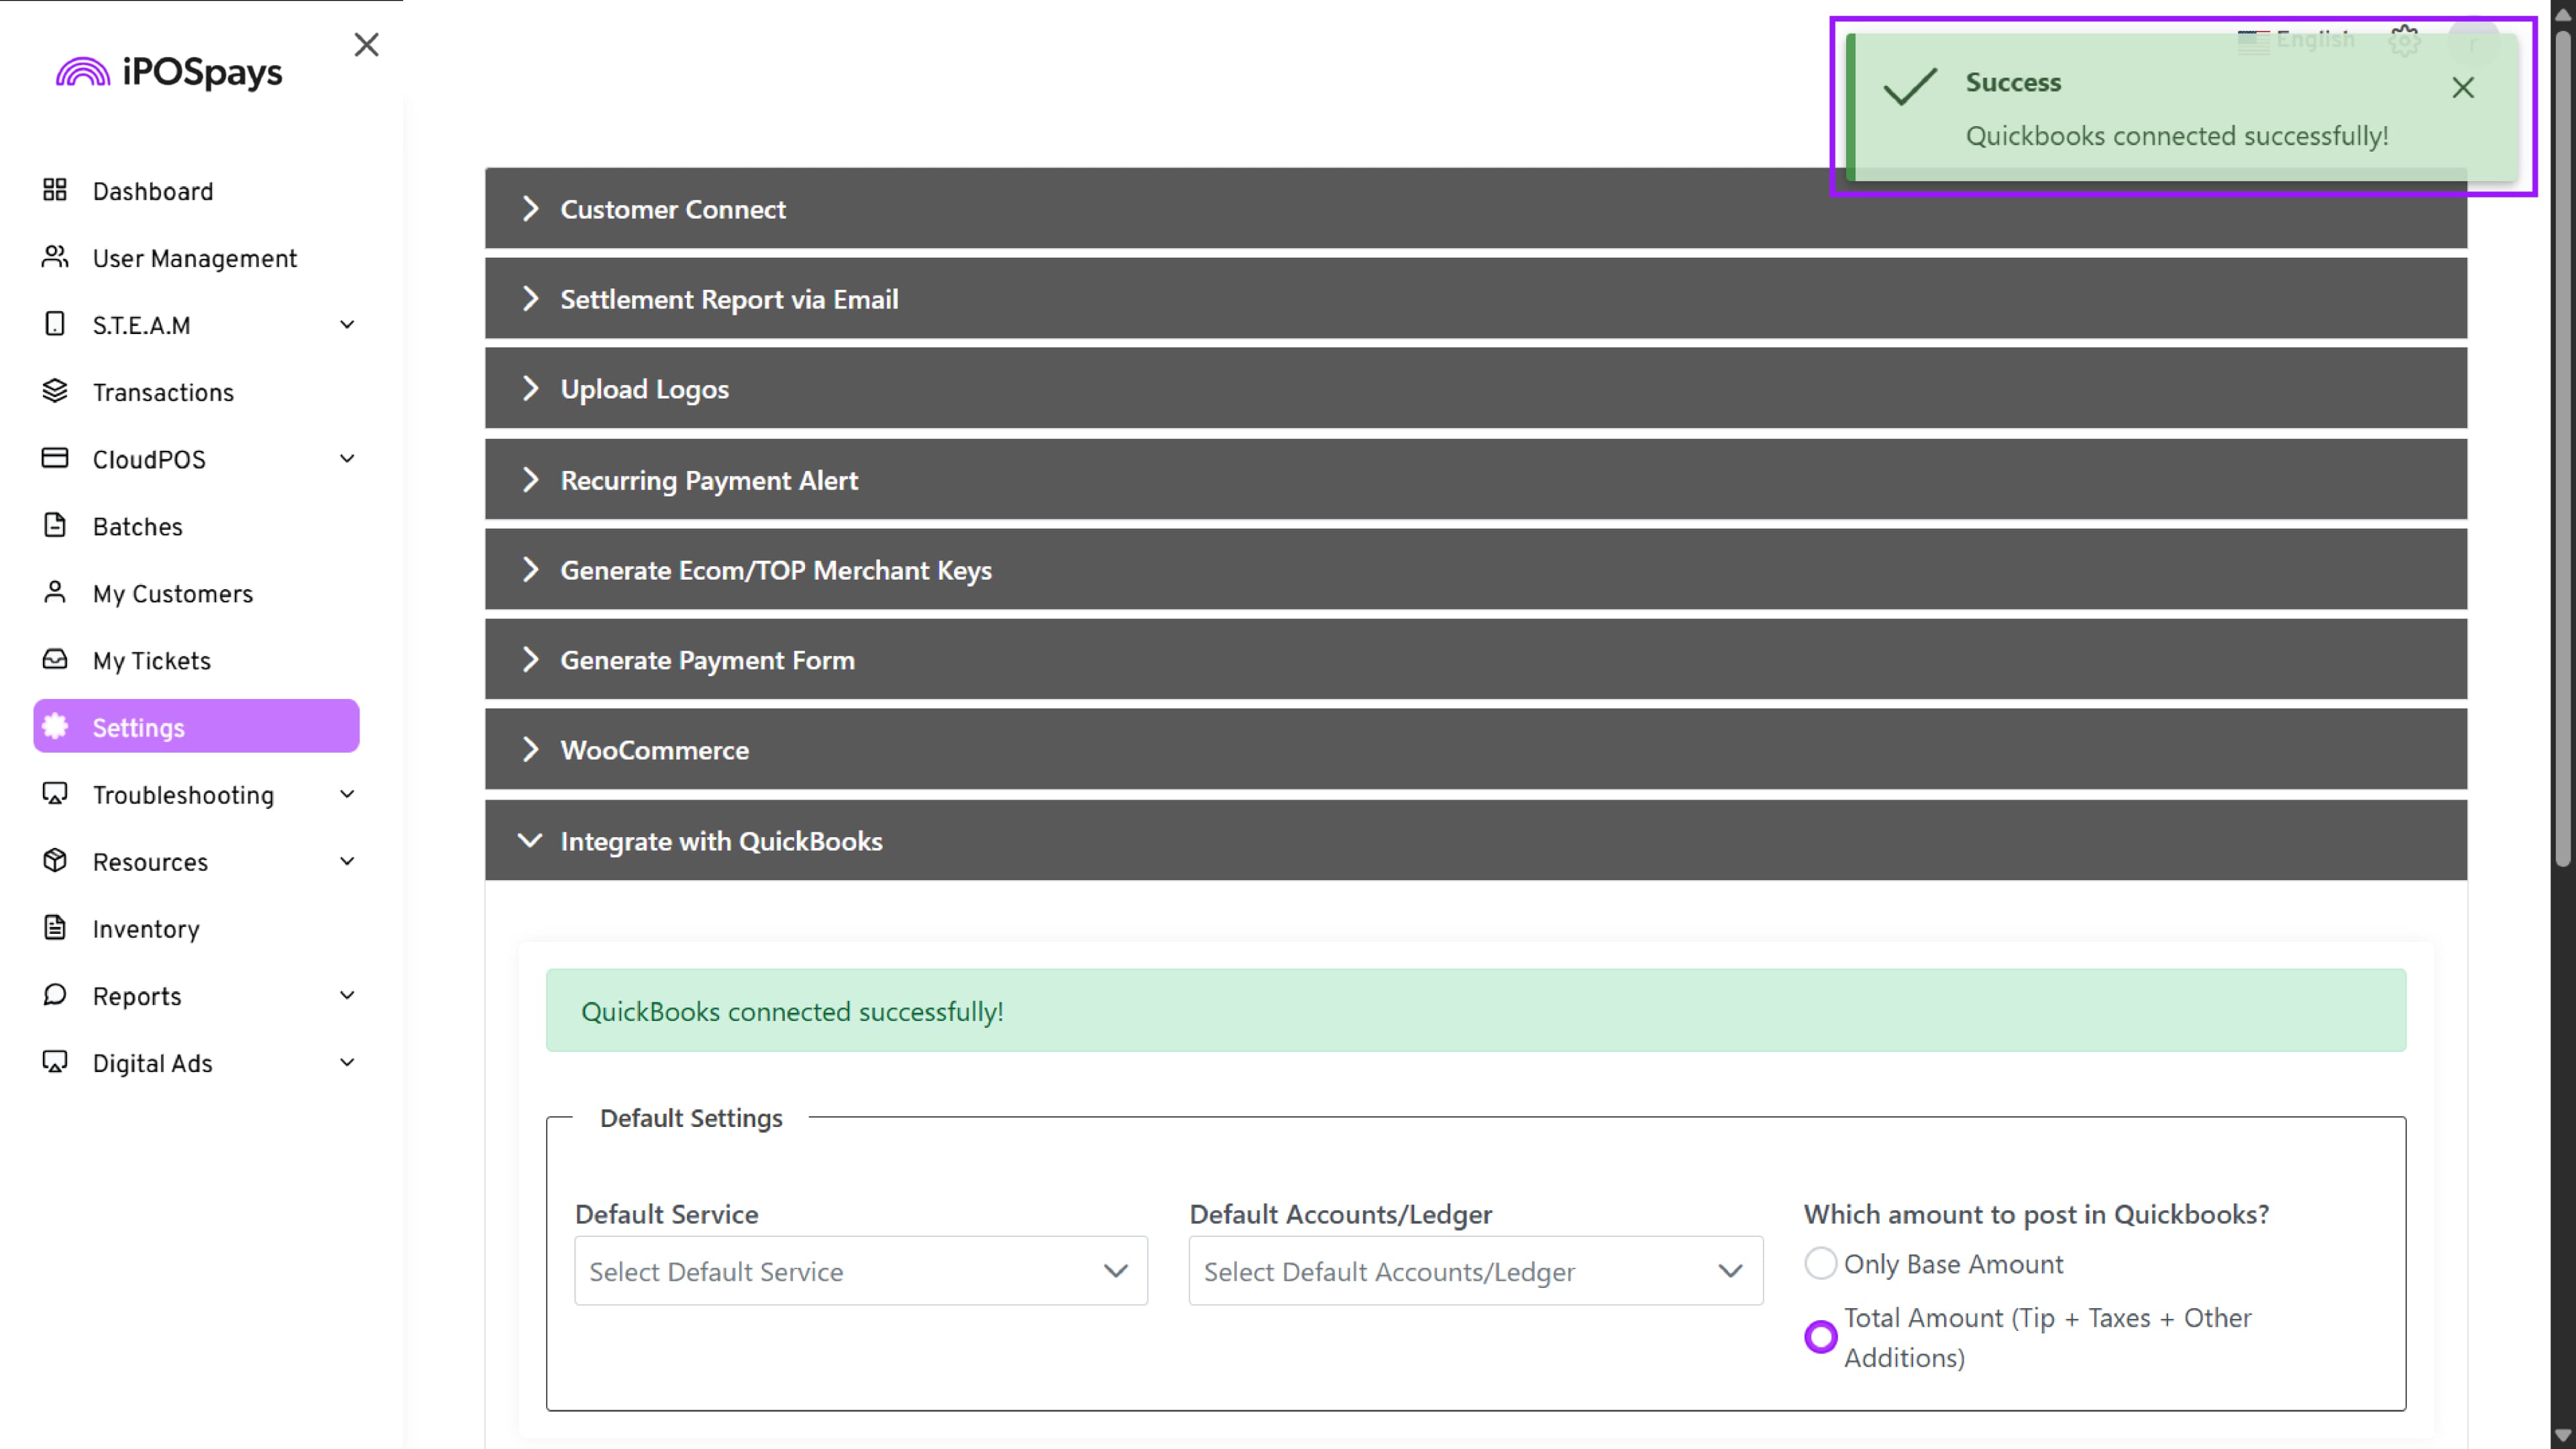2576x1449 pixels.
Task: Dismiss the Success notification toast
Action: [x=2462, y=88]
